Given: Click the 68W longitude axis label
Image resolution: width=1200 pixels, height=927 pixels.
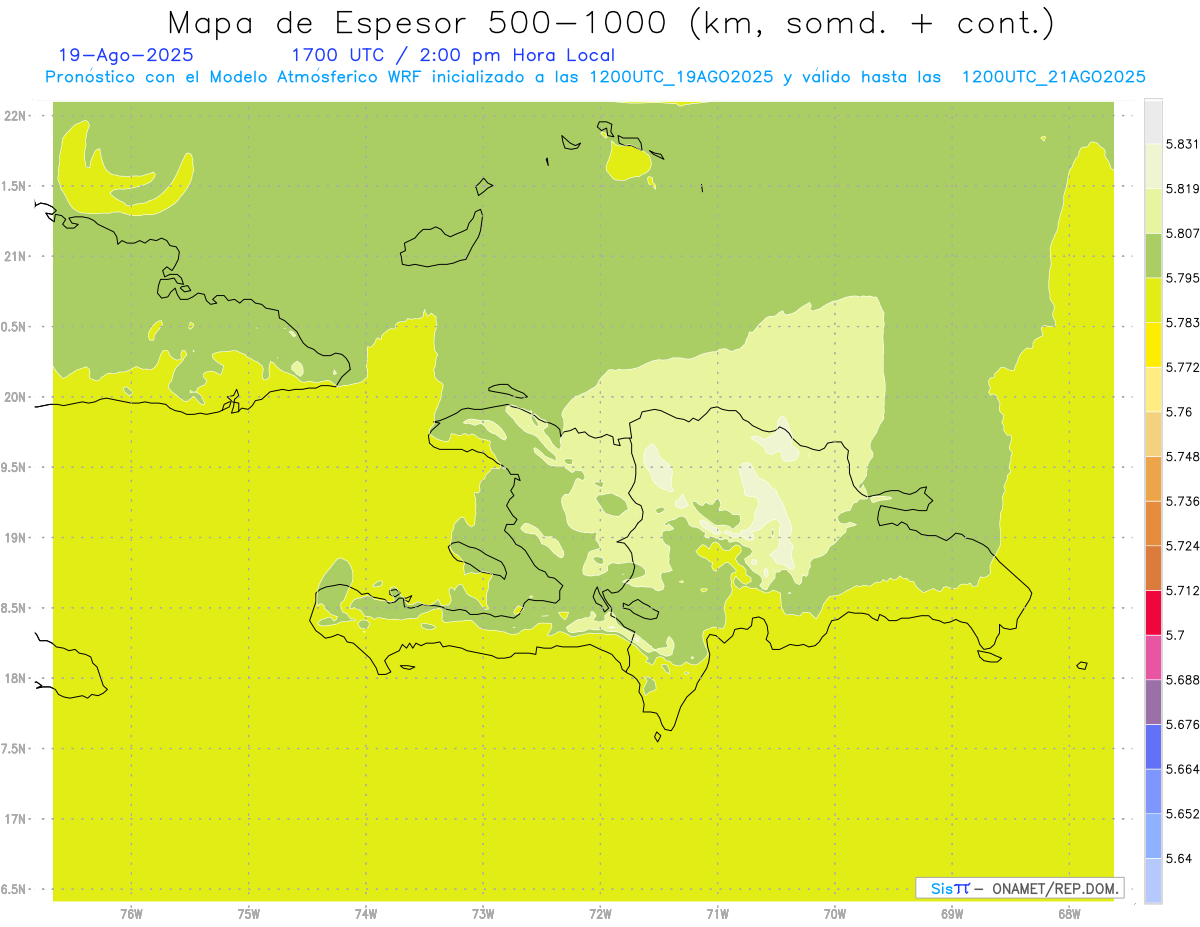Looking at the screenshot, I should click(1069, 914).
